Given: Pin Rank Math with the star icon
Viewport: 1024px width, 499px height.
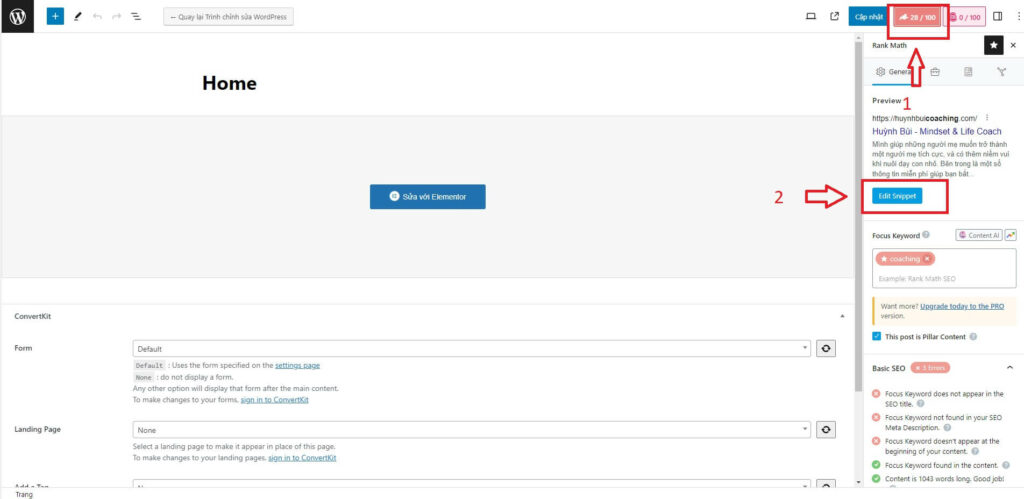Looking at the screenshot, I should 993,45.
